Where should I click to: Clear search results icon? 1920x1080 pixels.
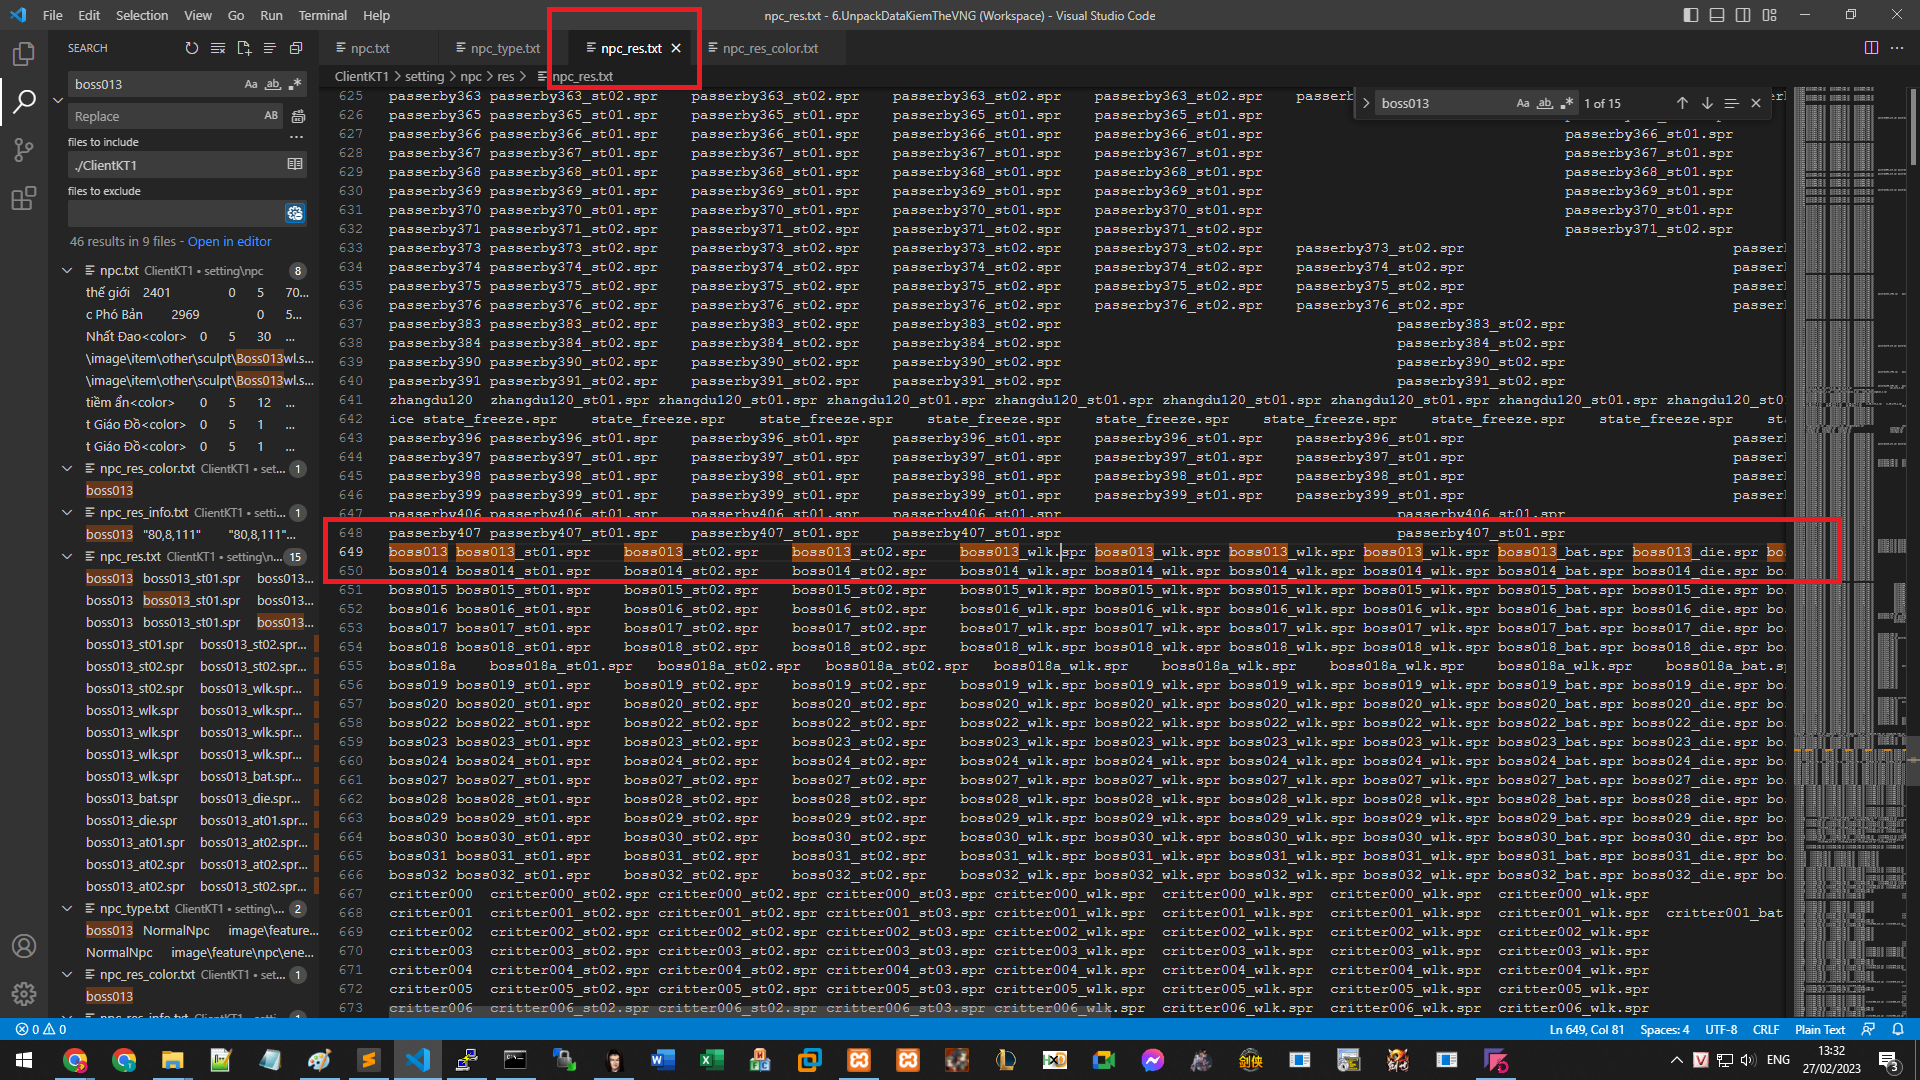(218, 48)
